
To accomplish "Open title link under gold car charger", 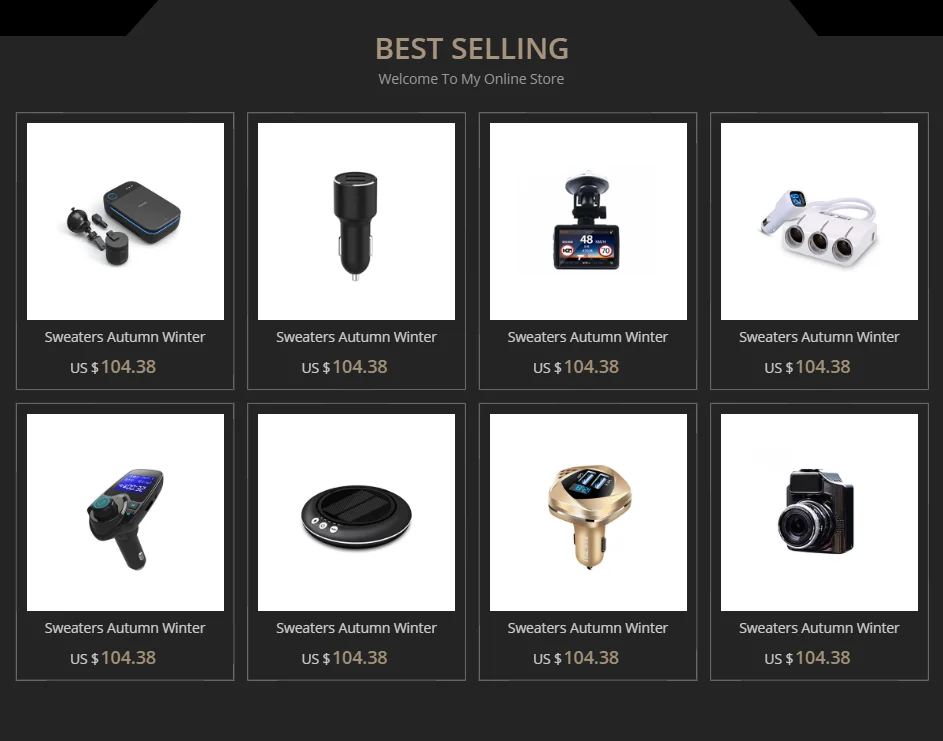I will click(x=588, y=628).
